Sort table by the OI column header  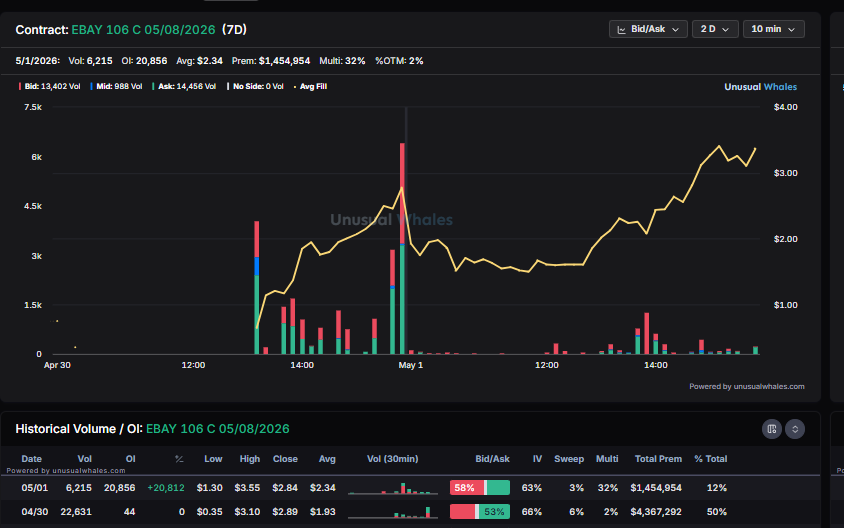130,459
